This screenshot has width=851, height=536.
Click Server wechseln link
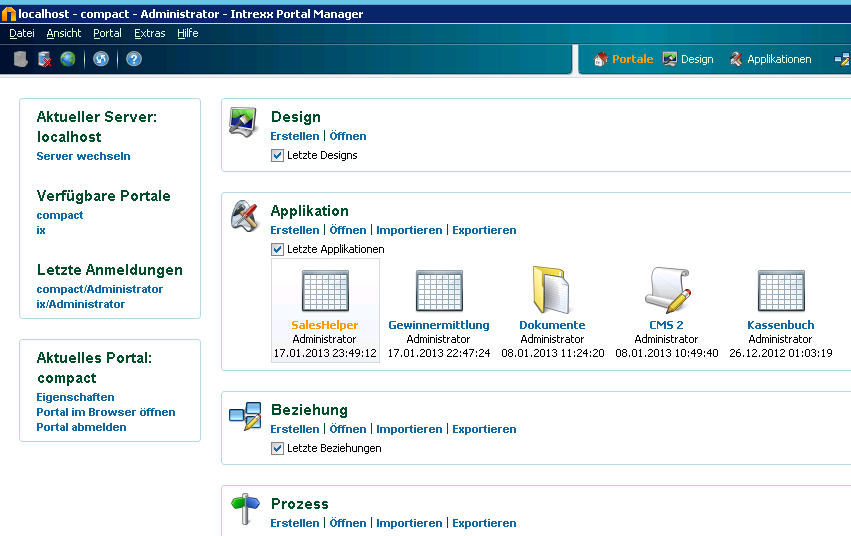click(x=83, y=156)
